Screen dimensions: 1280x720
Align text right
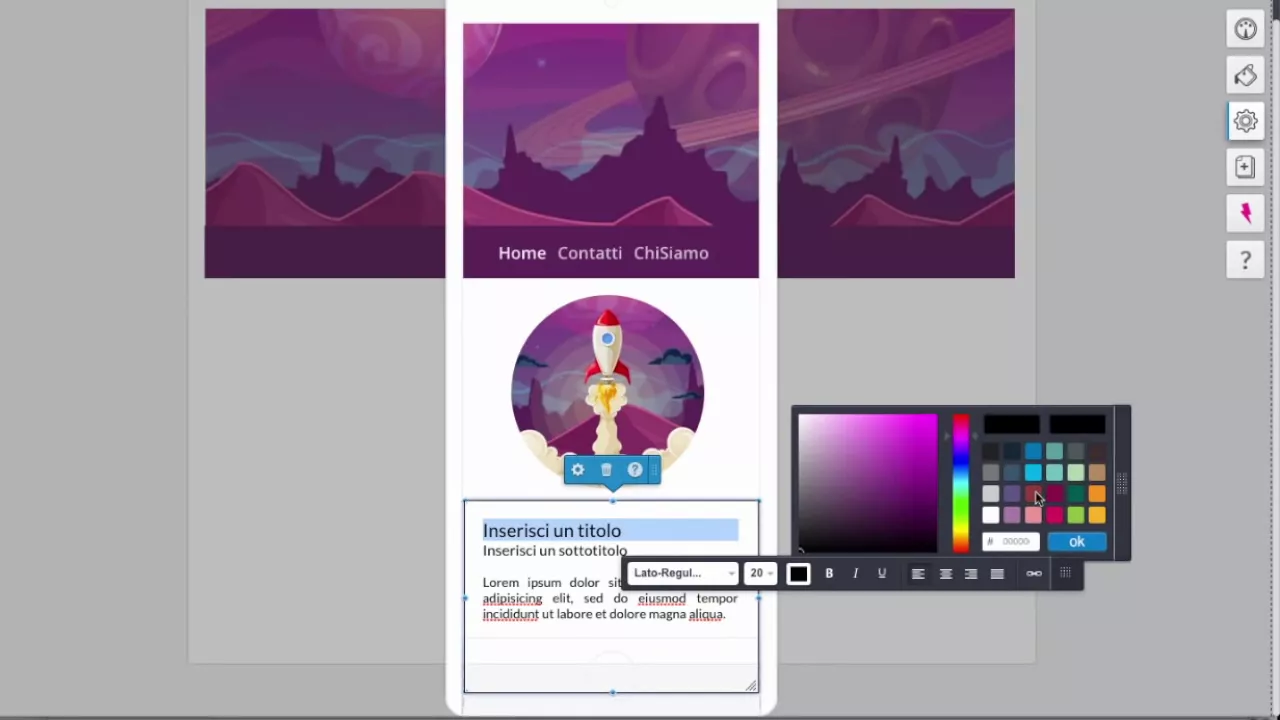point(971,573)
